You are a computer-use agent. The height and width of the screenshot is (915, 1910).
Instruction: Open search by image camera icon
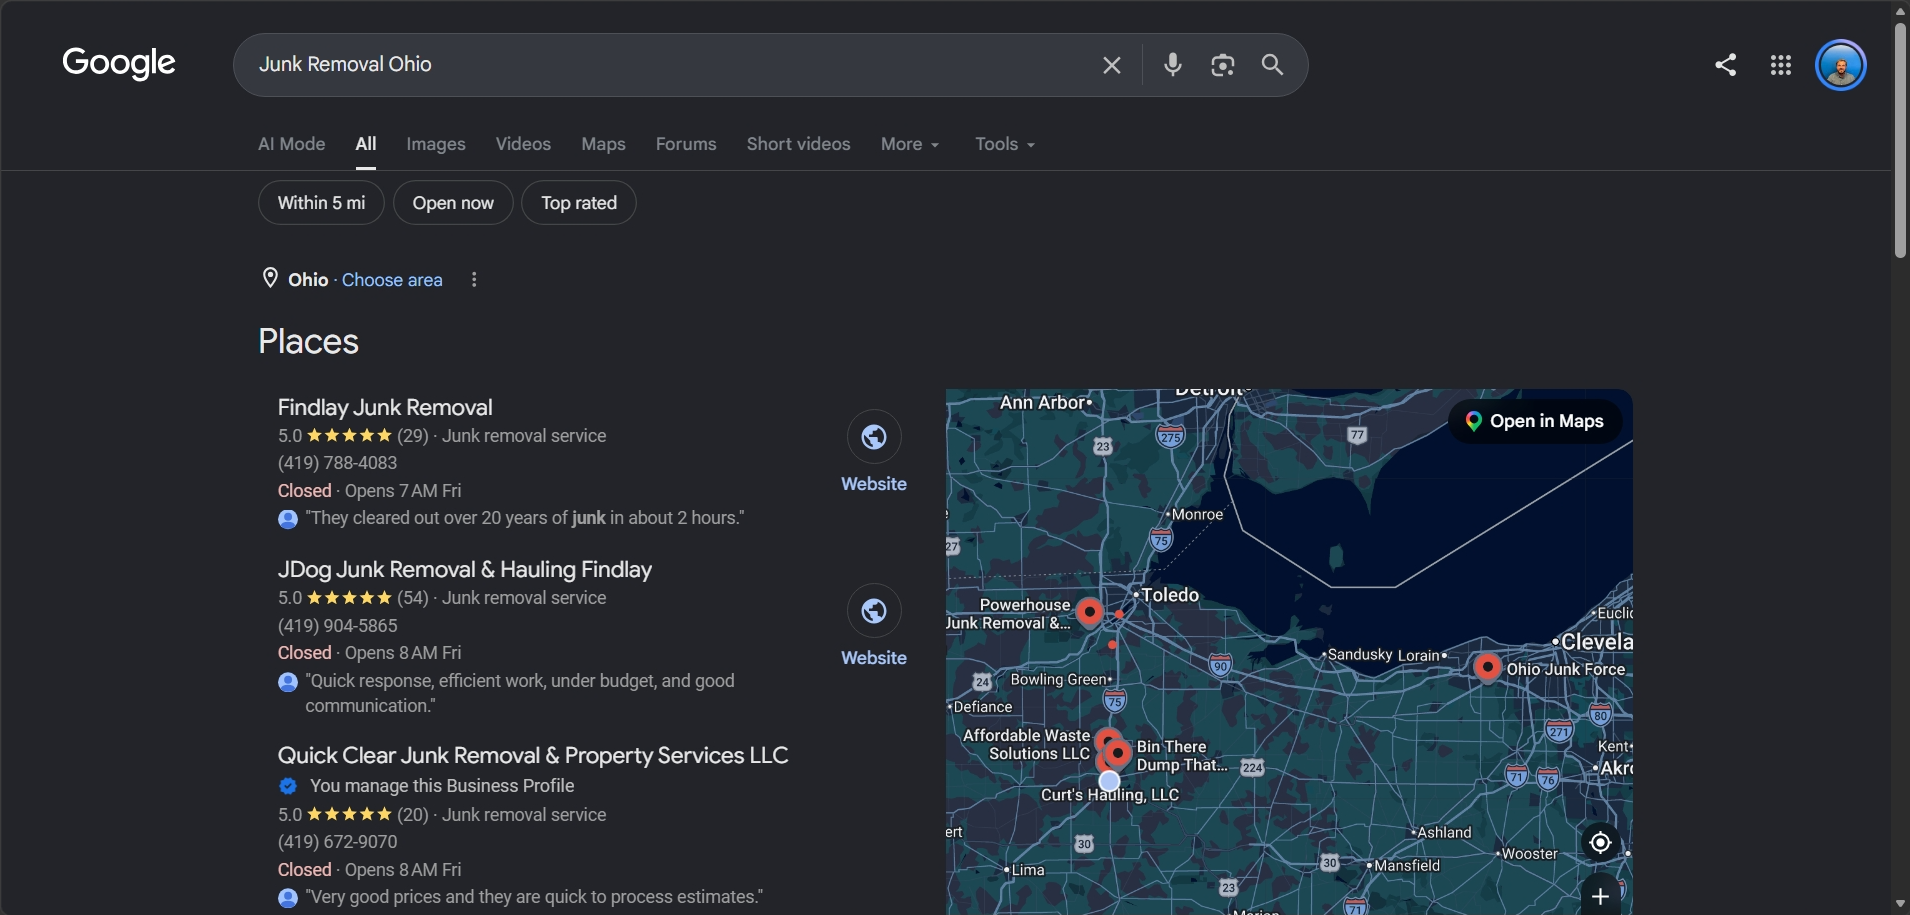(1222, 65)
